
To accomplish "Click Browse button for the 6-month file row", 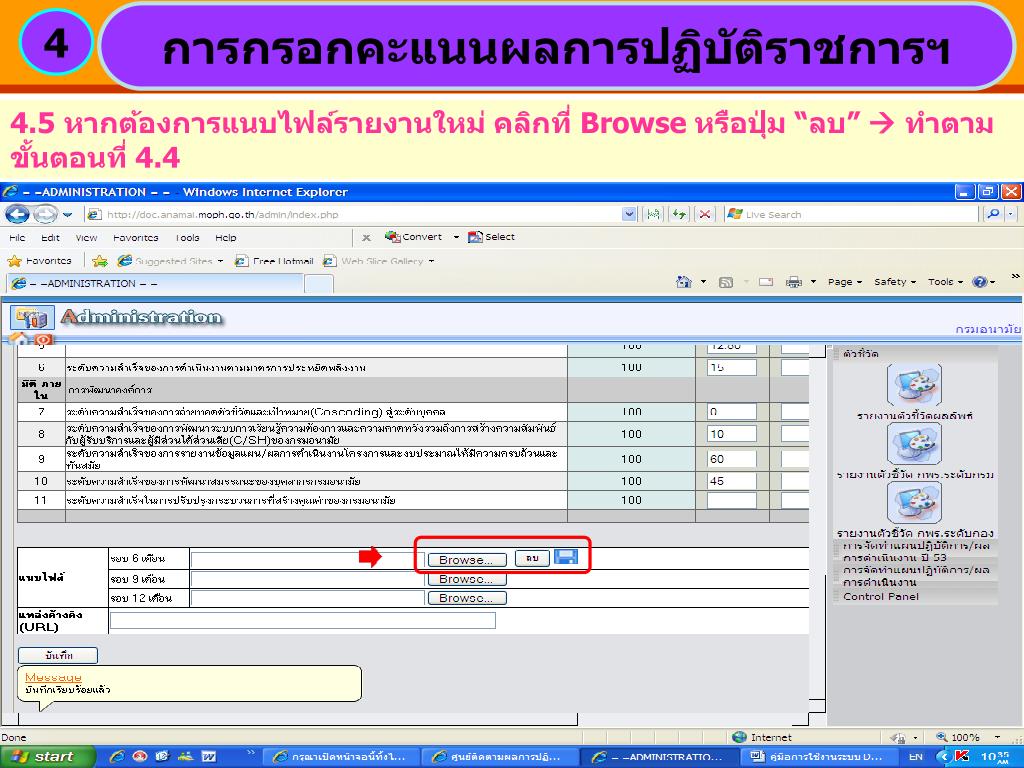I will [466, 560].
